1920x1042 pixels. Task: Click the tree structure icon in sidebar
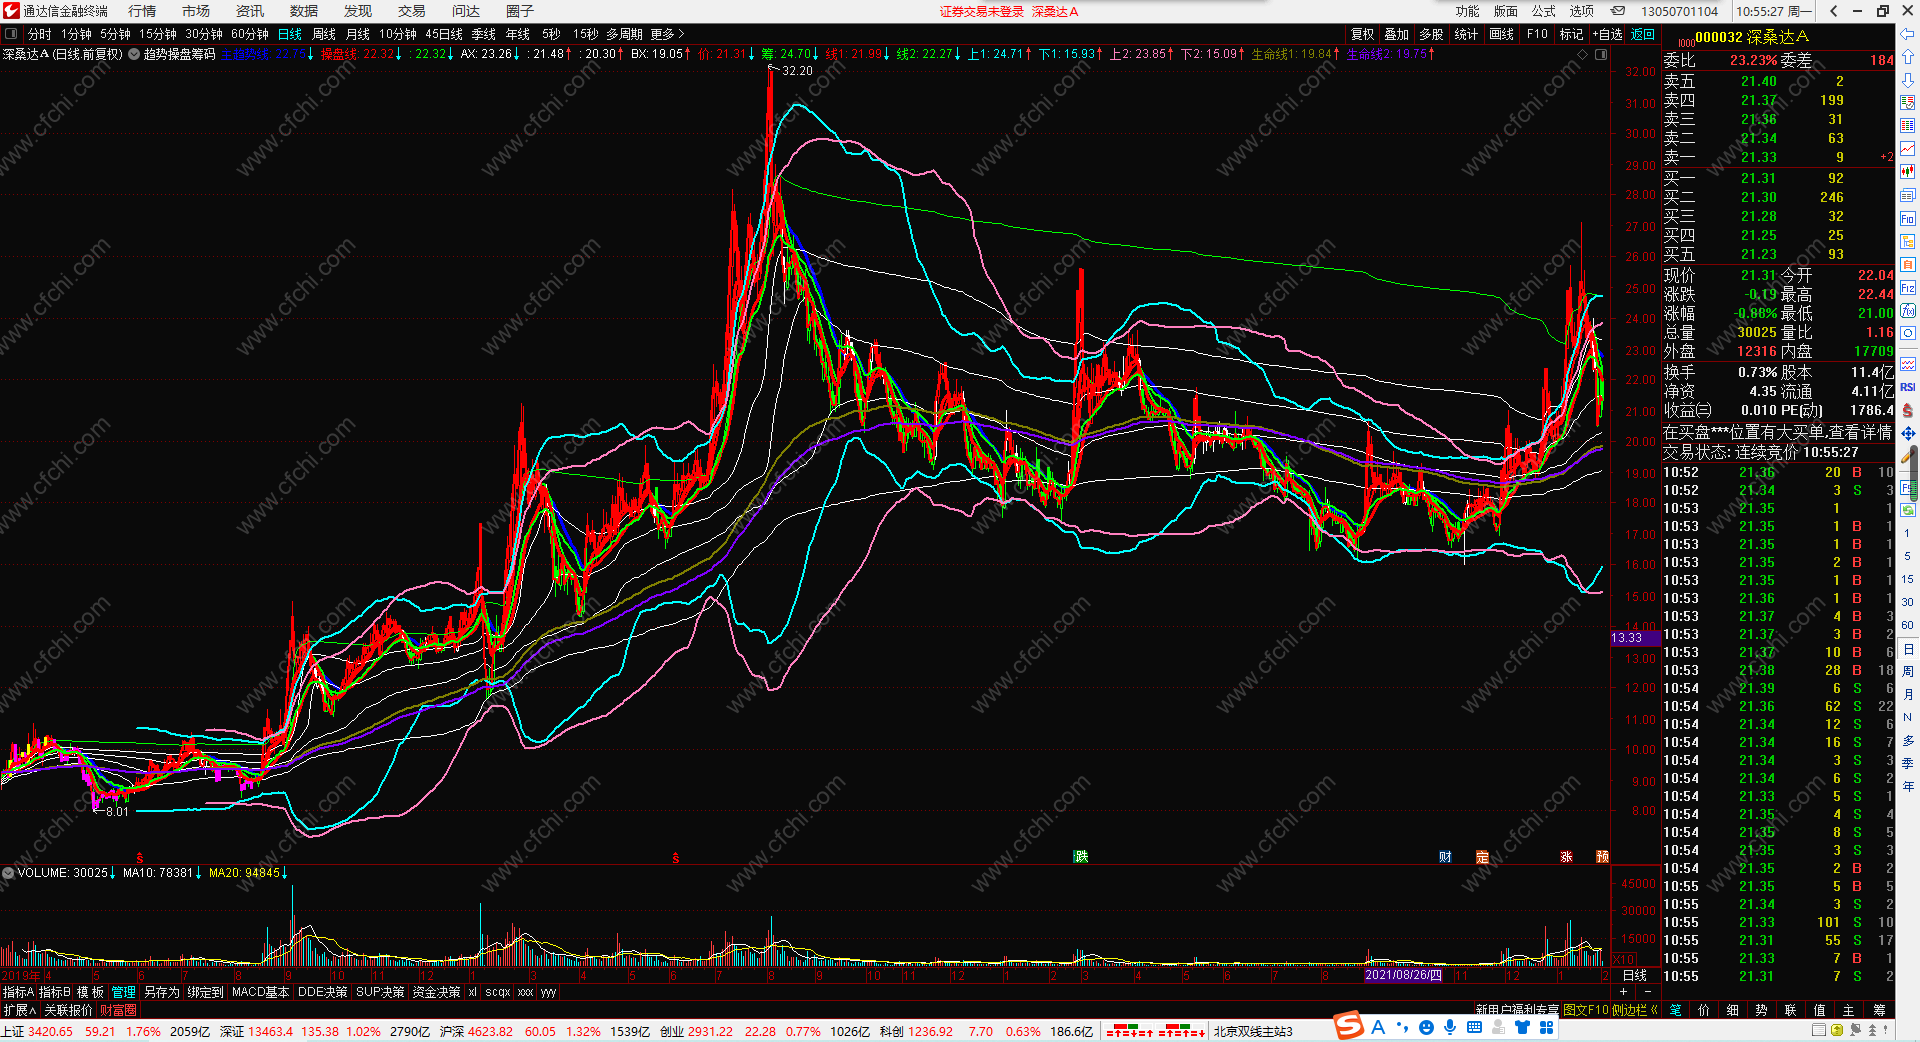click(1908, 242)
